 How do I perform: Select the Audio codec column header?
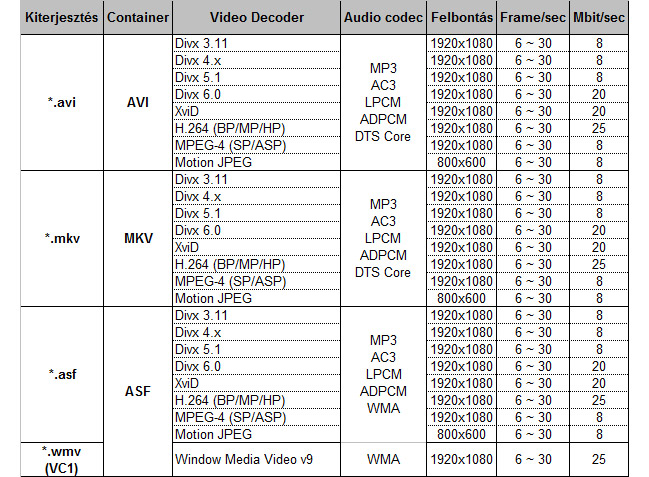point(384,19)
